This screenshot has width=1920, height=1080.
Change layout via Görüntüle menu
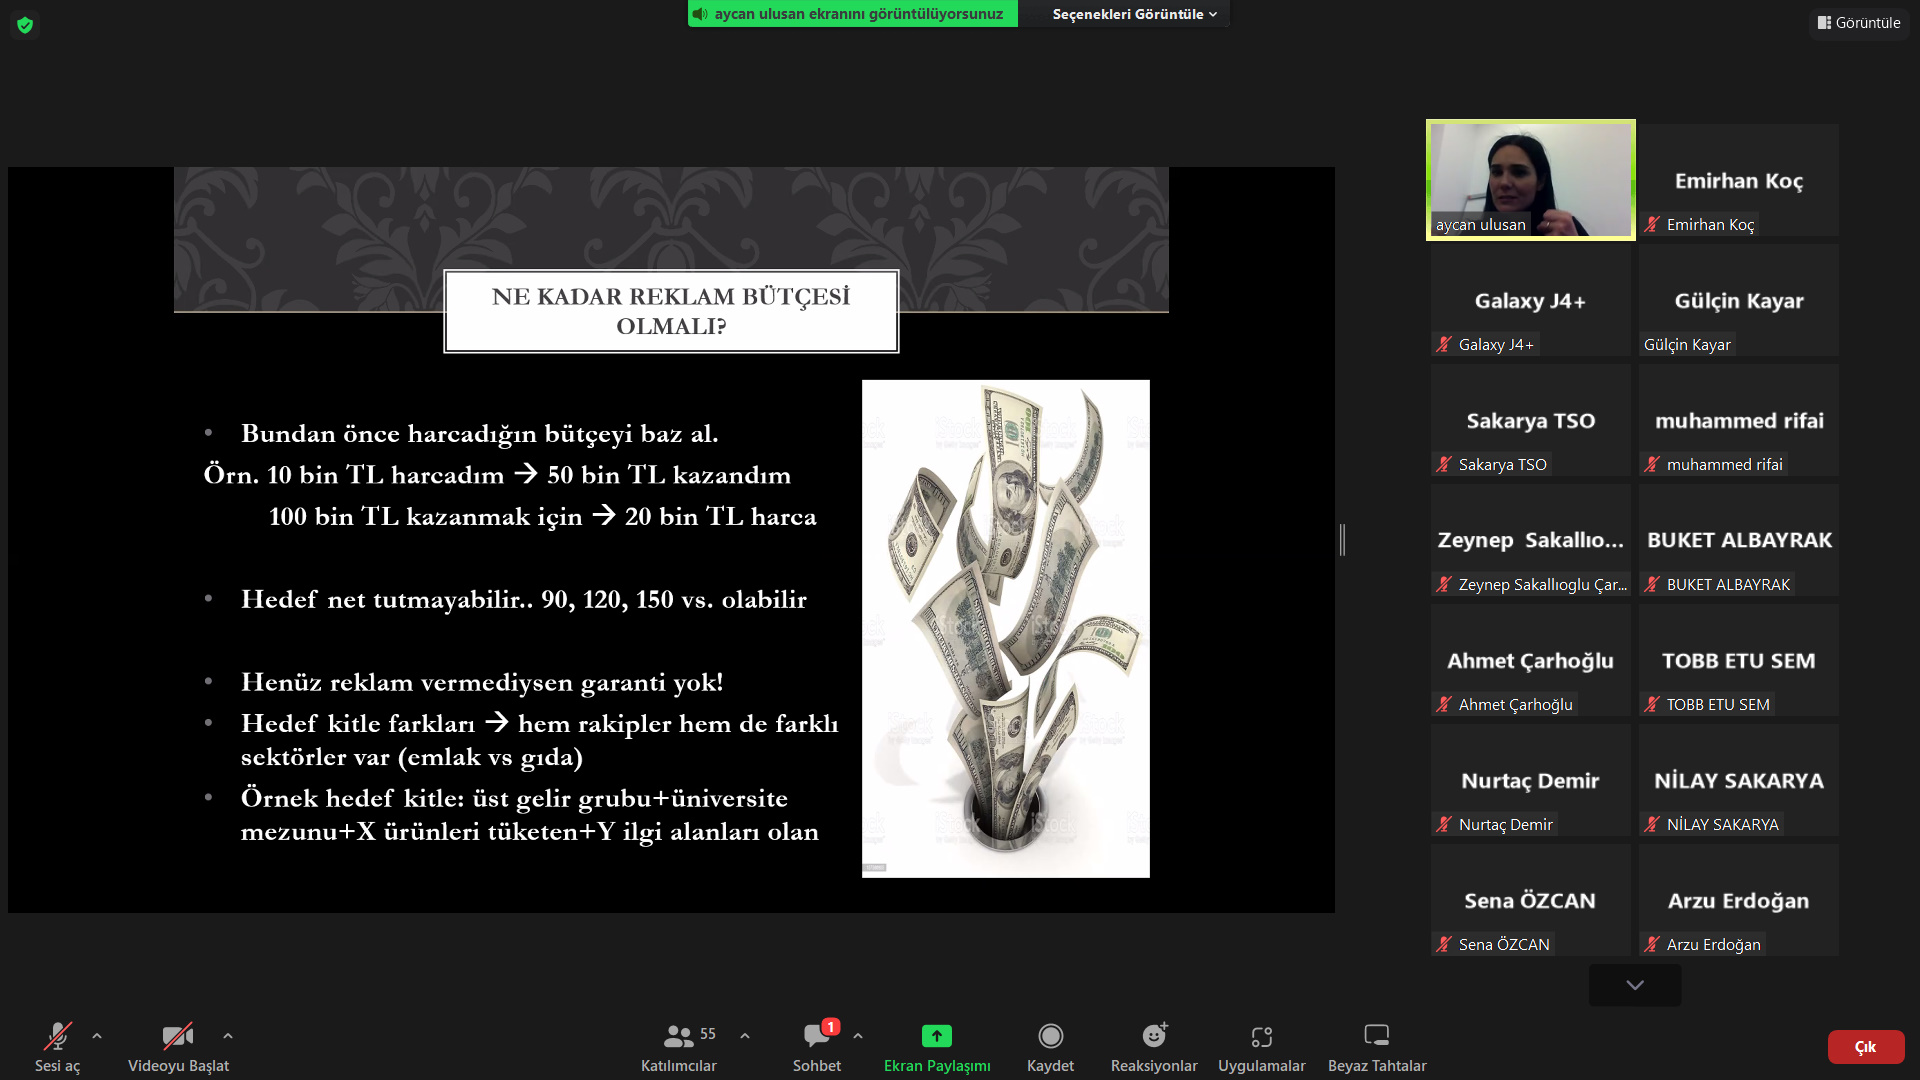[1859, 22]
